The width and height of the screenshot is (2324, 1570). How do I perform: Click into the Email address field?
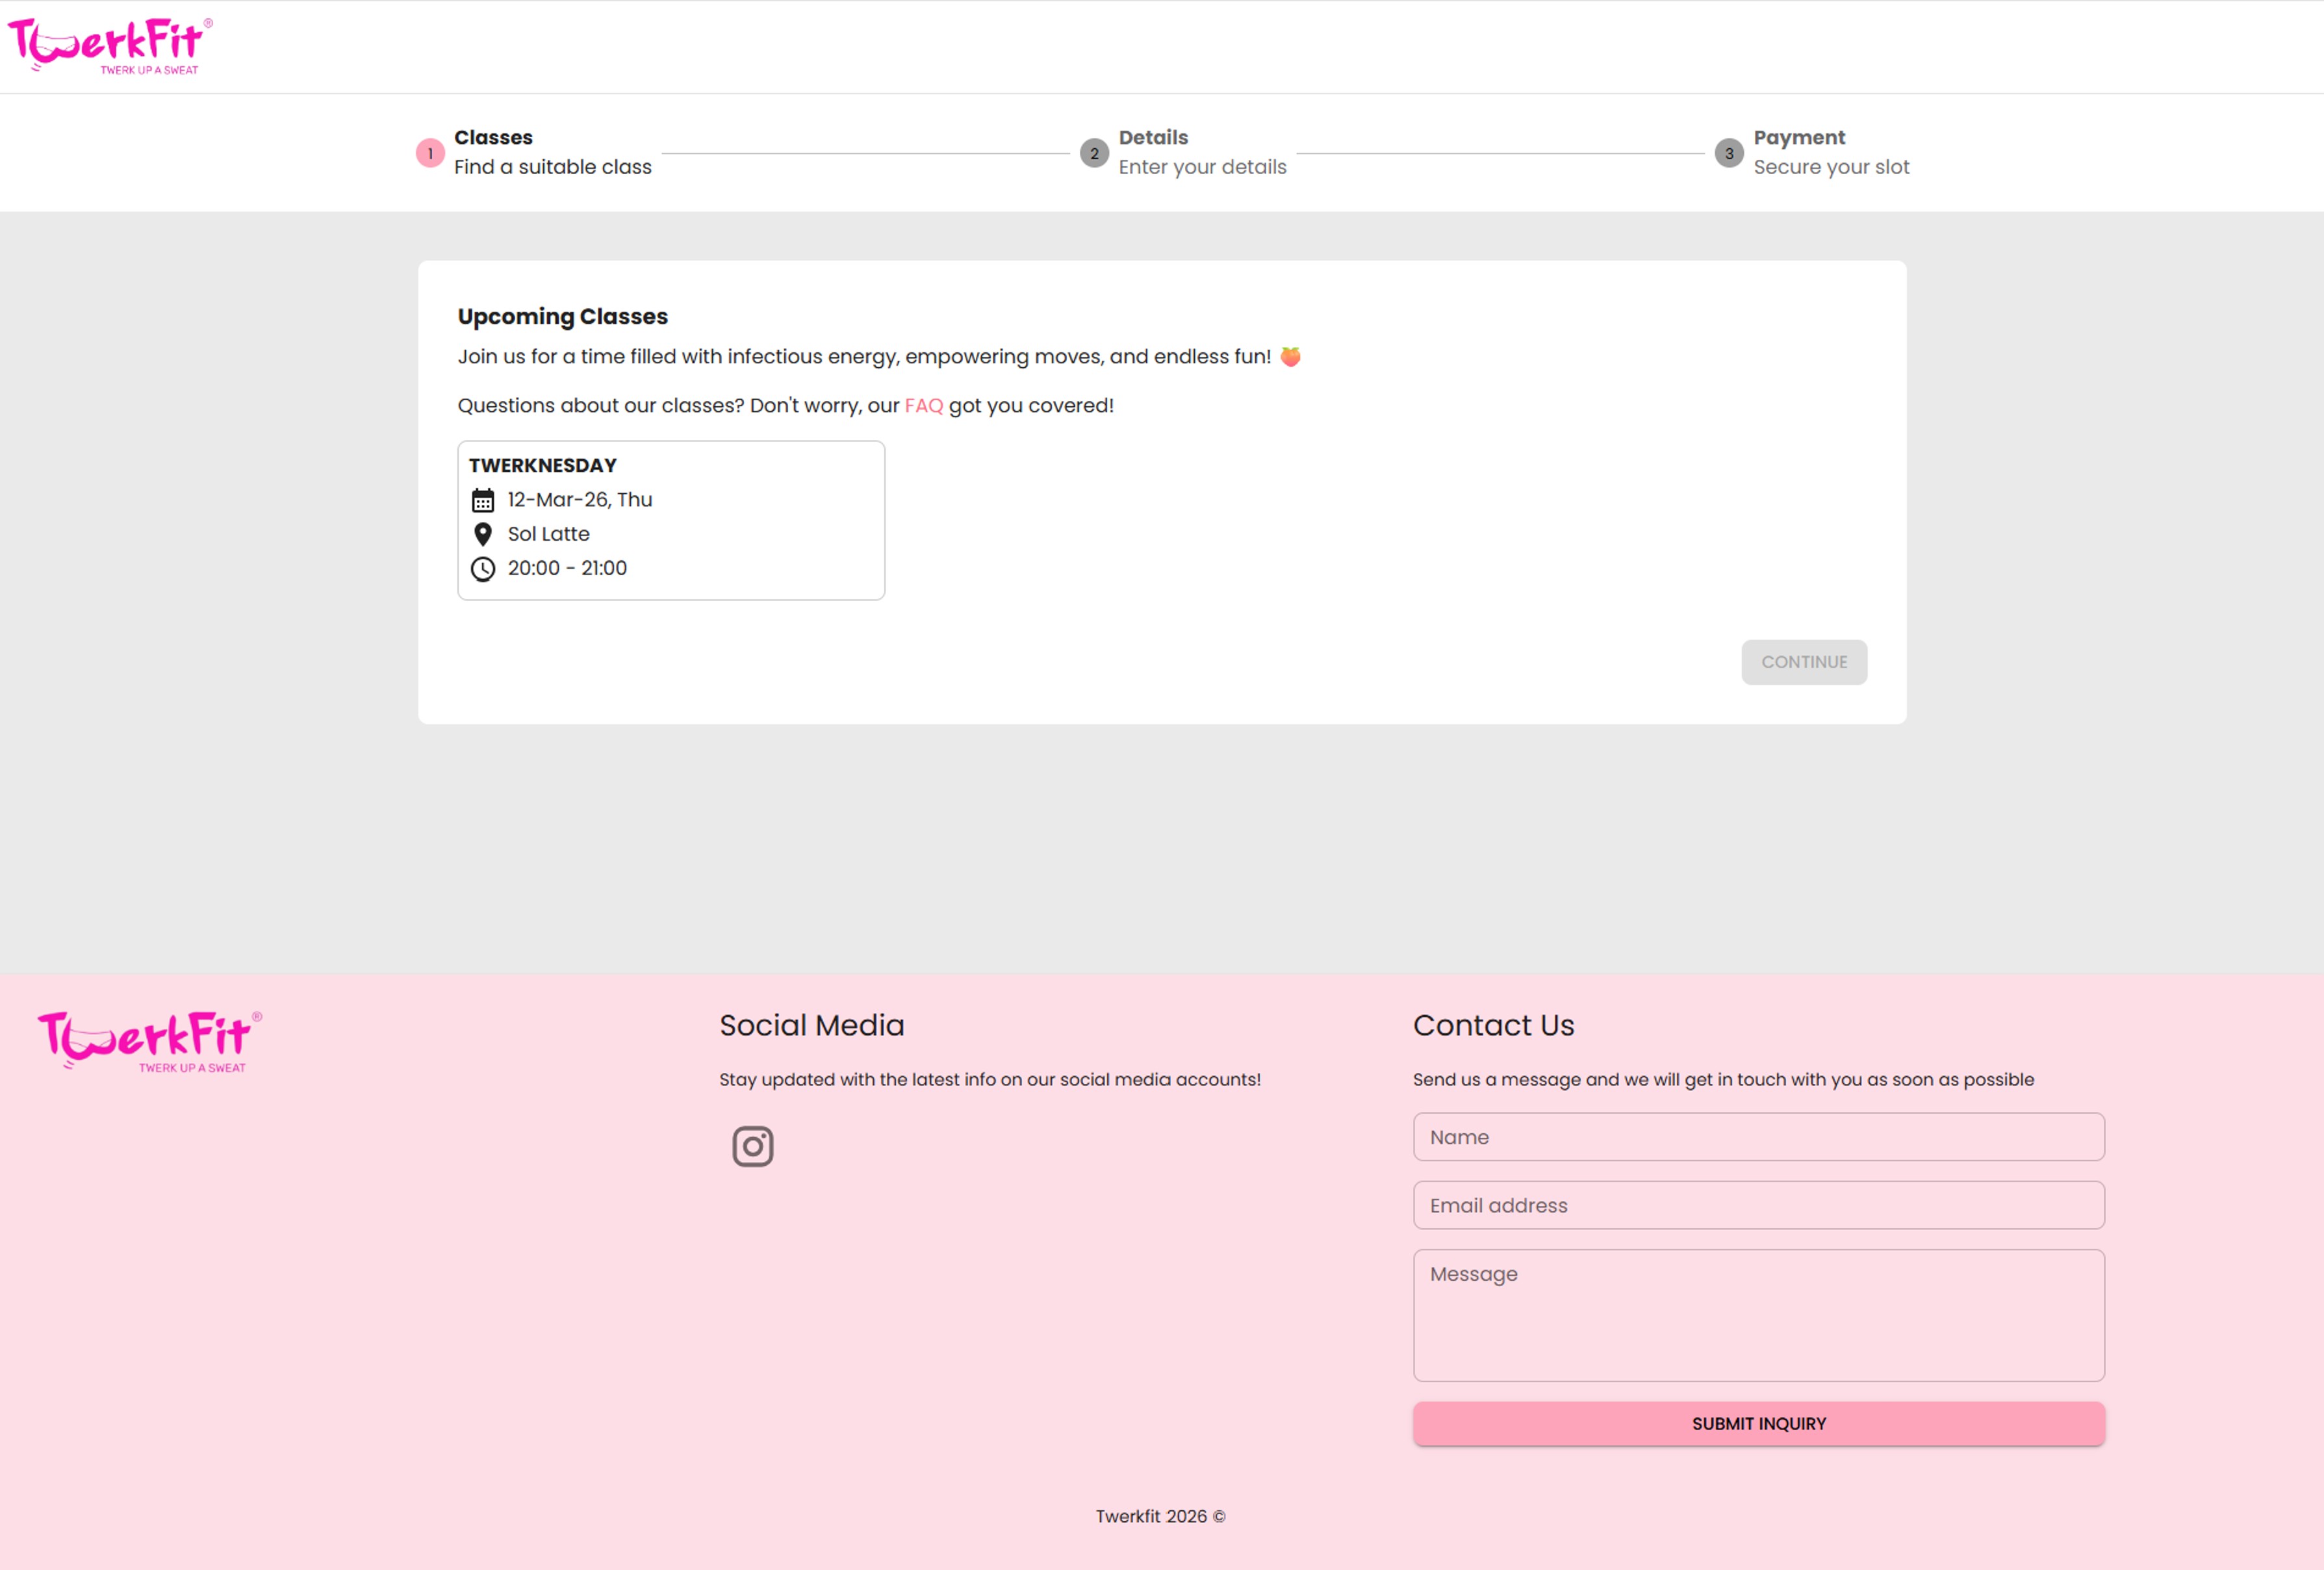(1758, 1205)
